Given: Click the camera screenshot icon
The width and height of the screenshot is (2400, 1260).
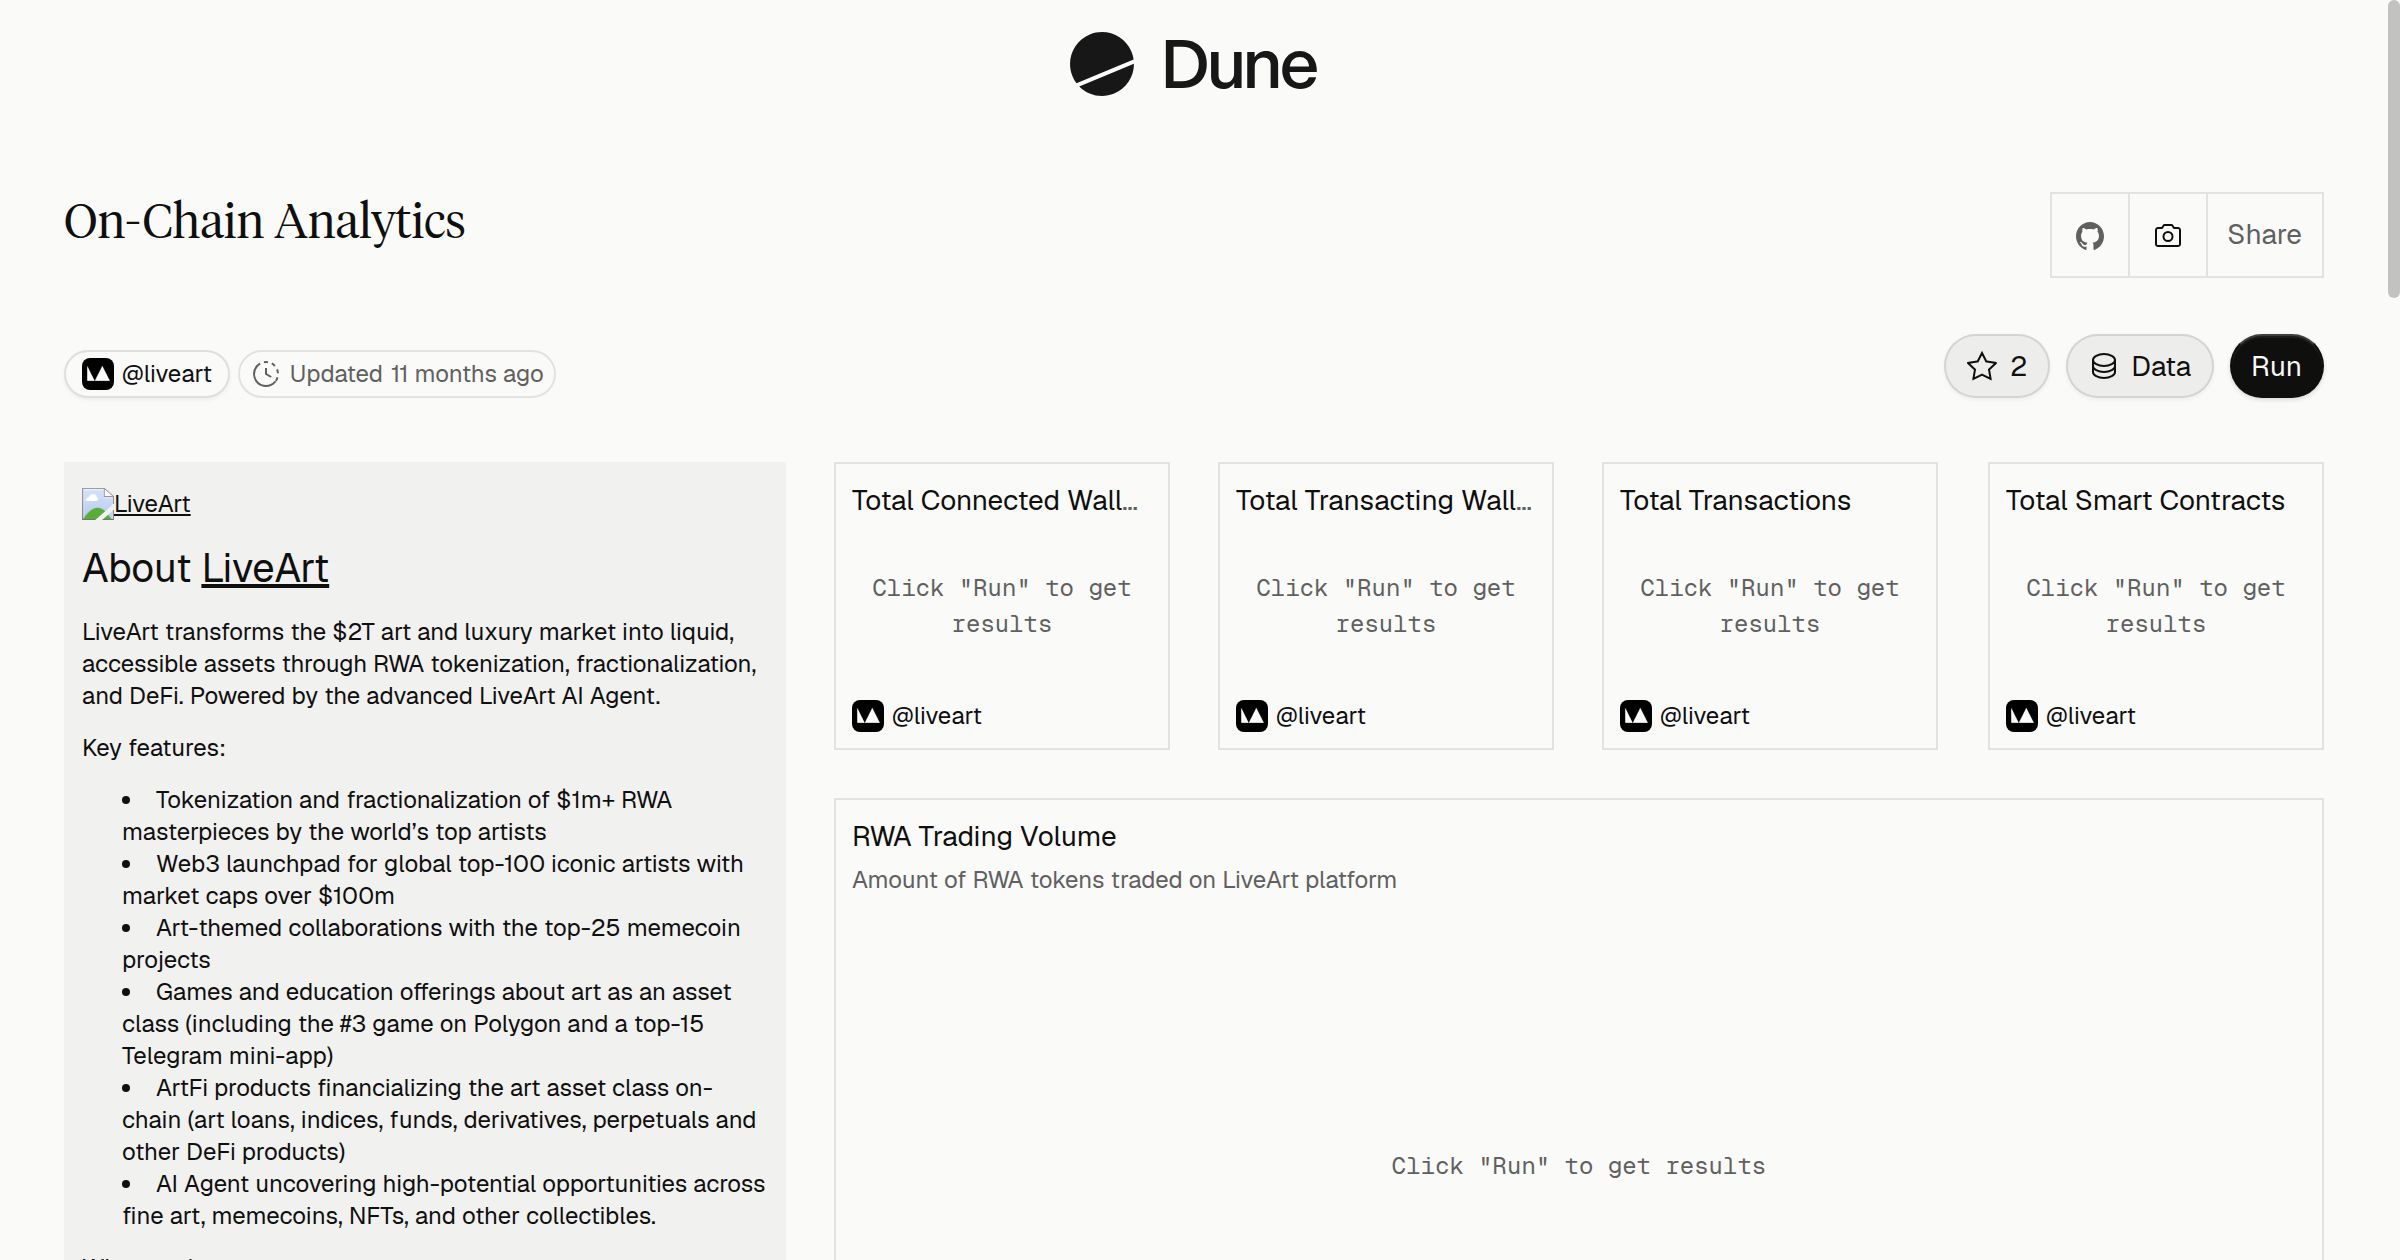Looking at the screenshot, I should pyautogui.click(x=2167, y=235).
